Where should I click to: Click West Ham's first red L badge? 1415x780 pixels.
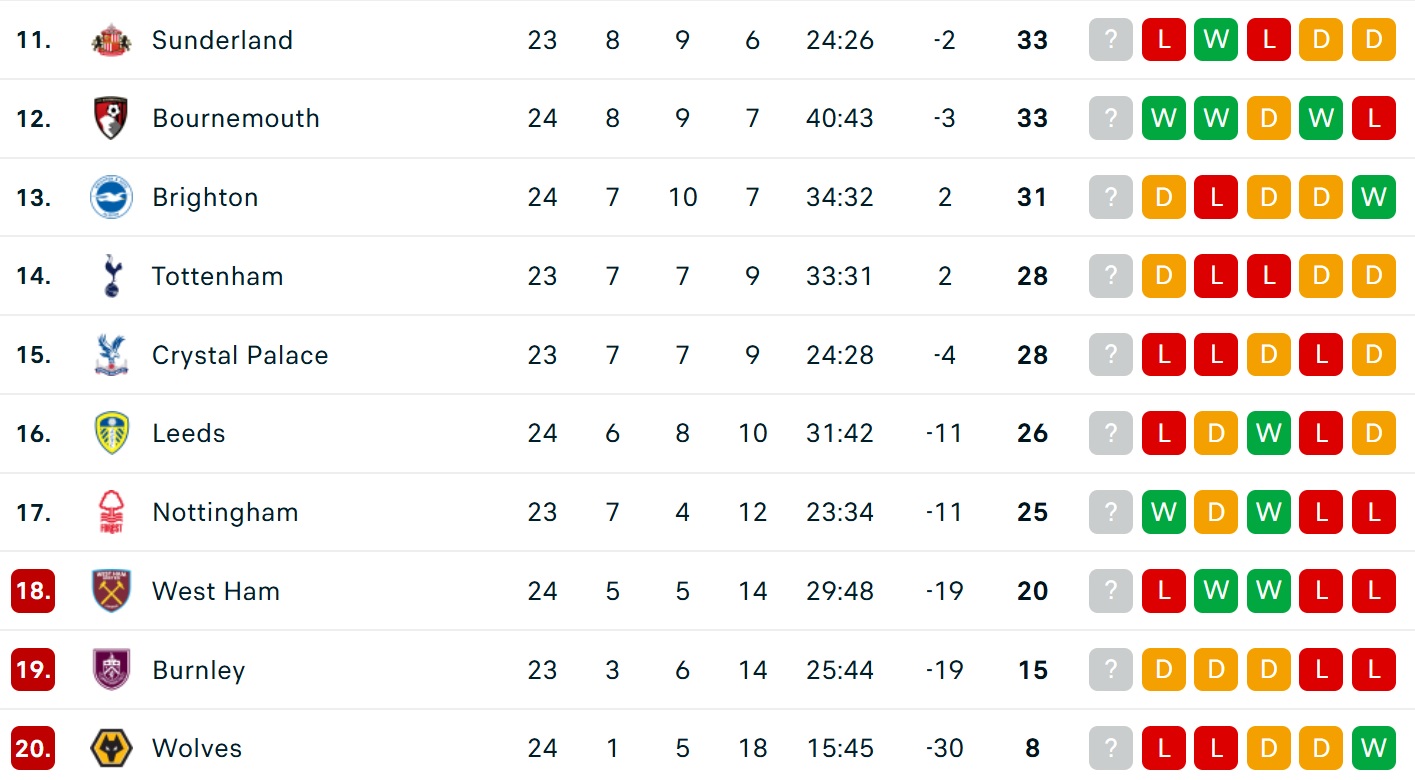[1163, 591]
